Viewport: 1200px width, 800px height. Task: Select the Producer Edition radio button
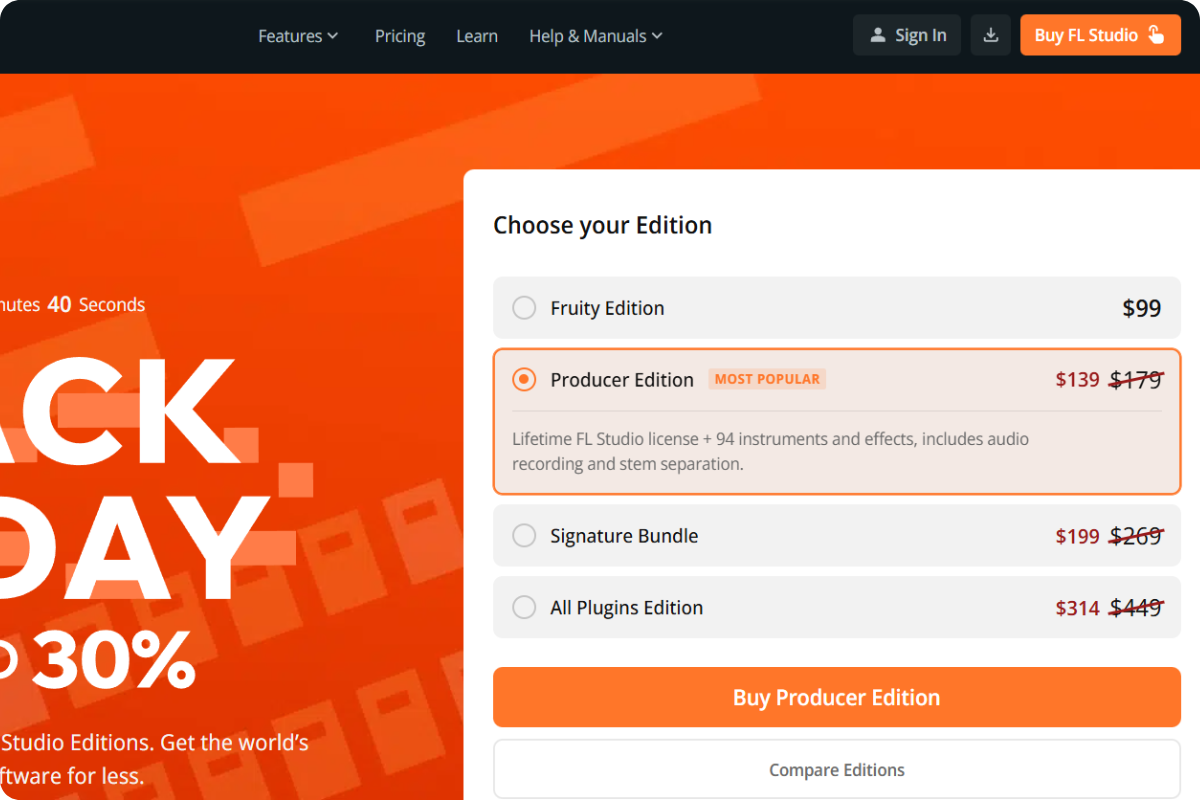tap(524, 380)
